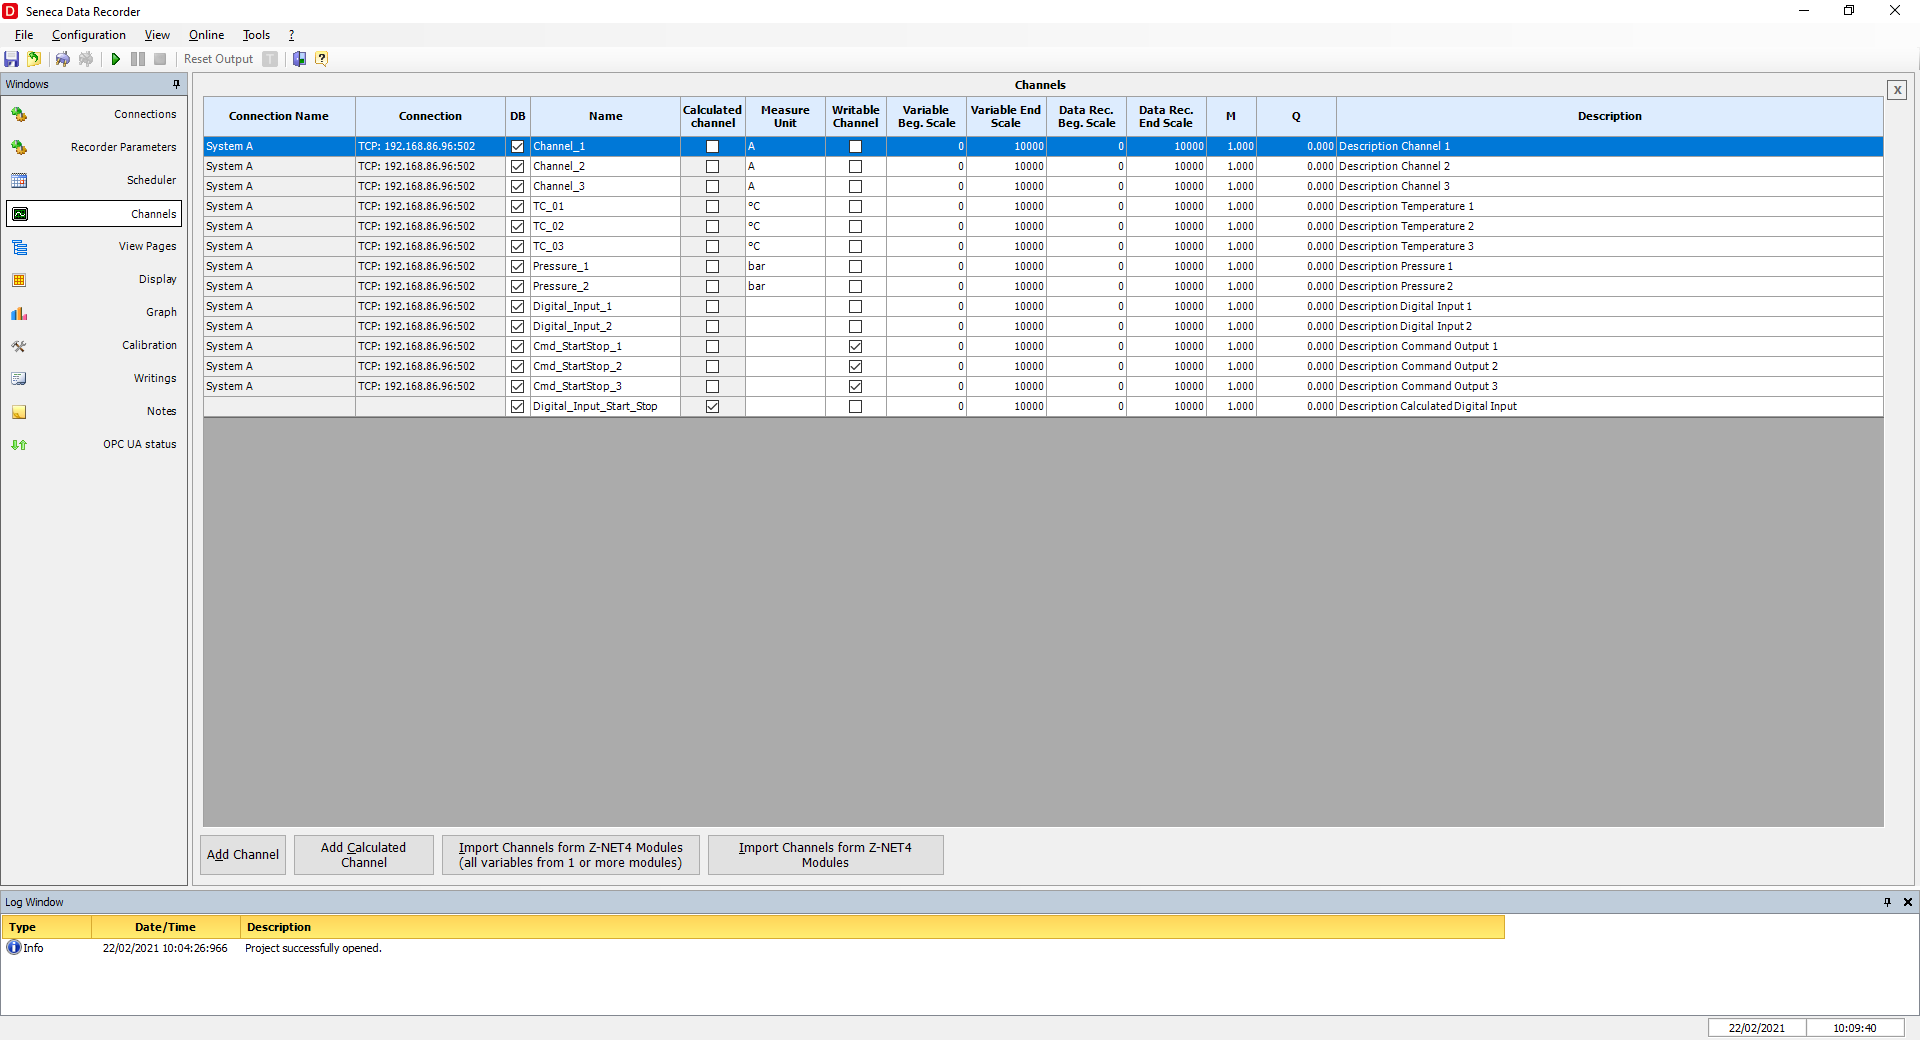Toggle Calculated channel checkbox for Digital_Input_Start_Stop
1920x1040 pixels.
pyautogui.click(x=712, y=407)
